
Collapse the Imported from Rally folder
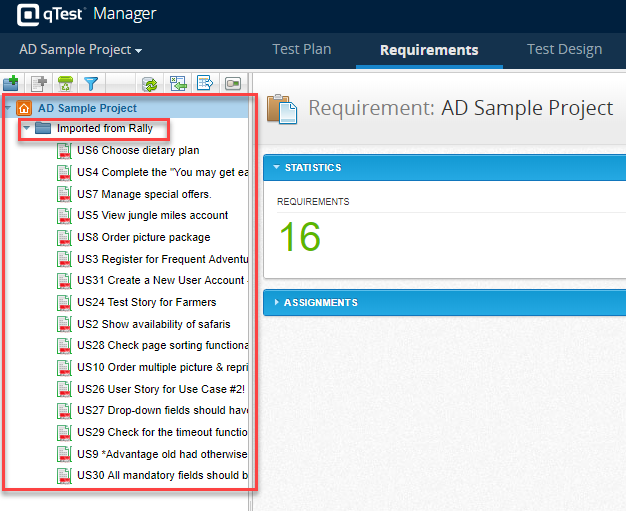(x=27, y=128)
